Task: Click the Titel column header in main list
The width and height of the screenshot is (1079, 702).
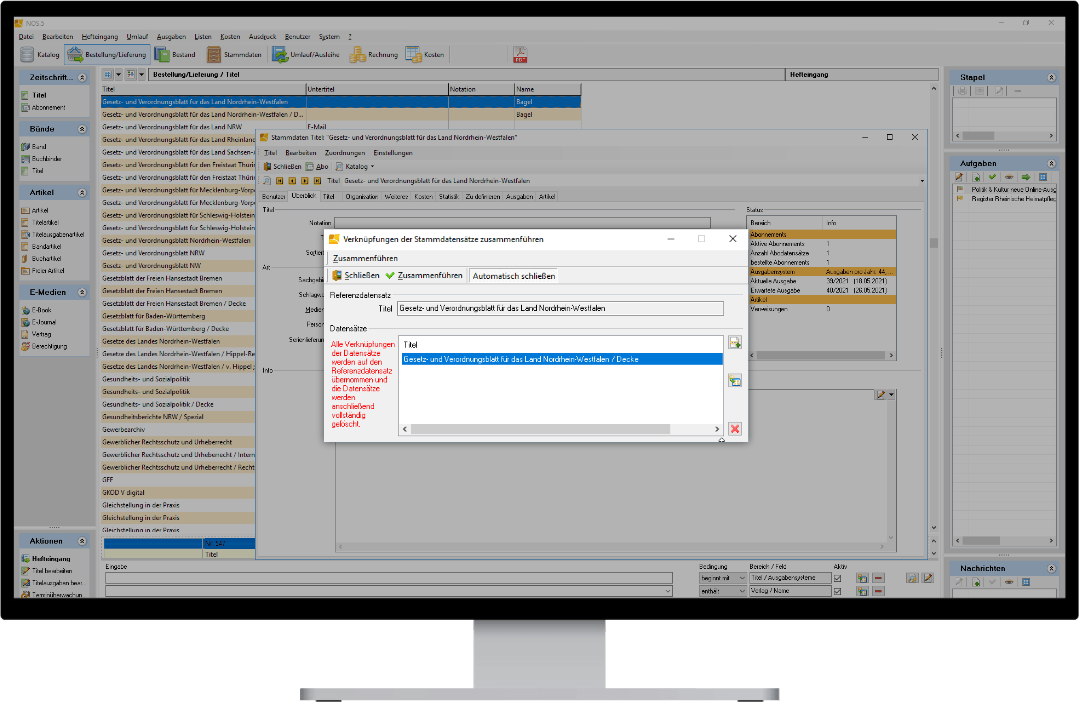Action: 203,89
